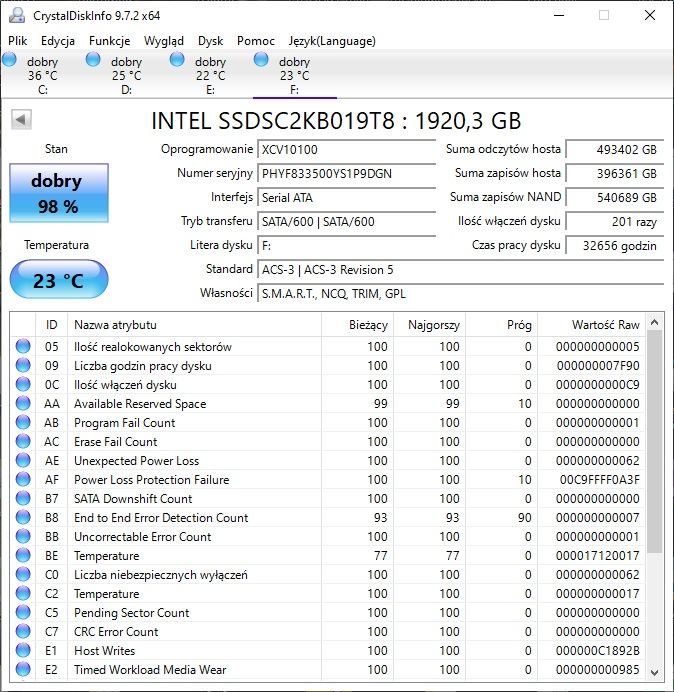Click the serial number field PHYF833500YS1P9DGN

(x=346, y=173)
